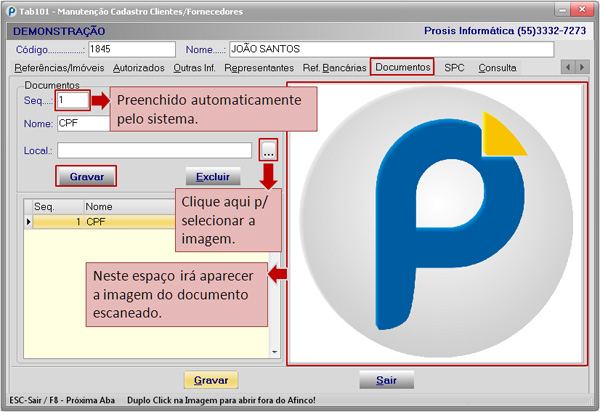Click the Local file path field
This screenshot has height=412, width=600.
(155, 150)
